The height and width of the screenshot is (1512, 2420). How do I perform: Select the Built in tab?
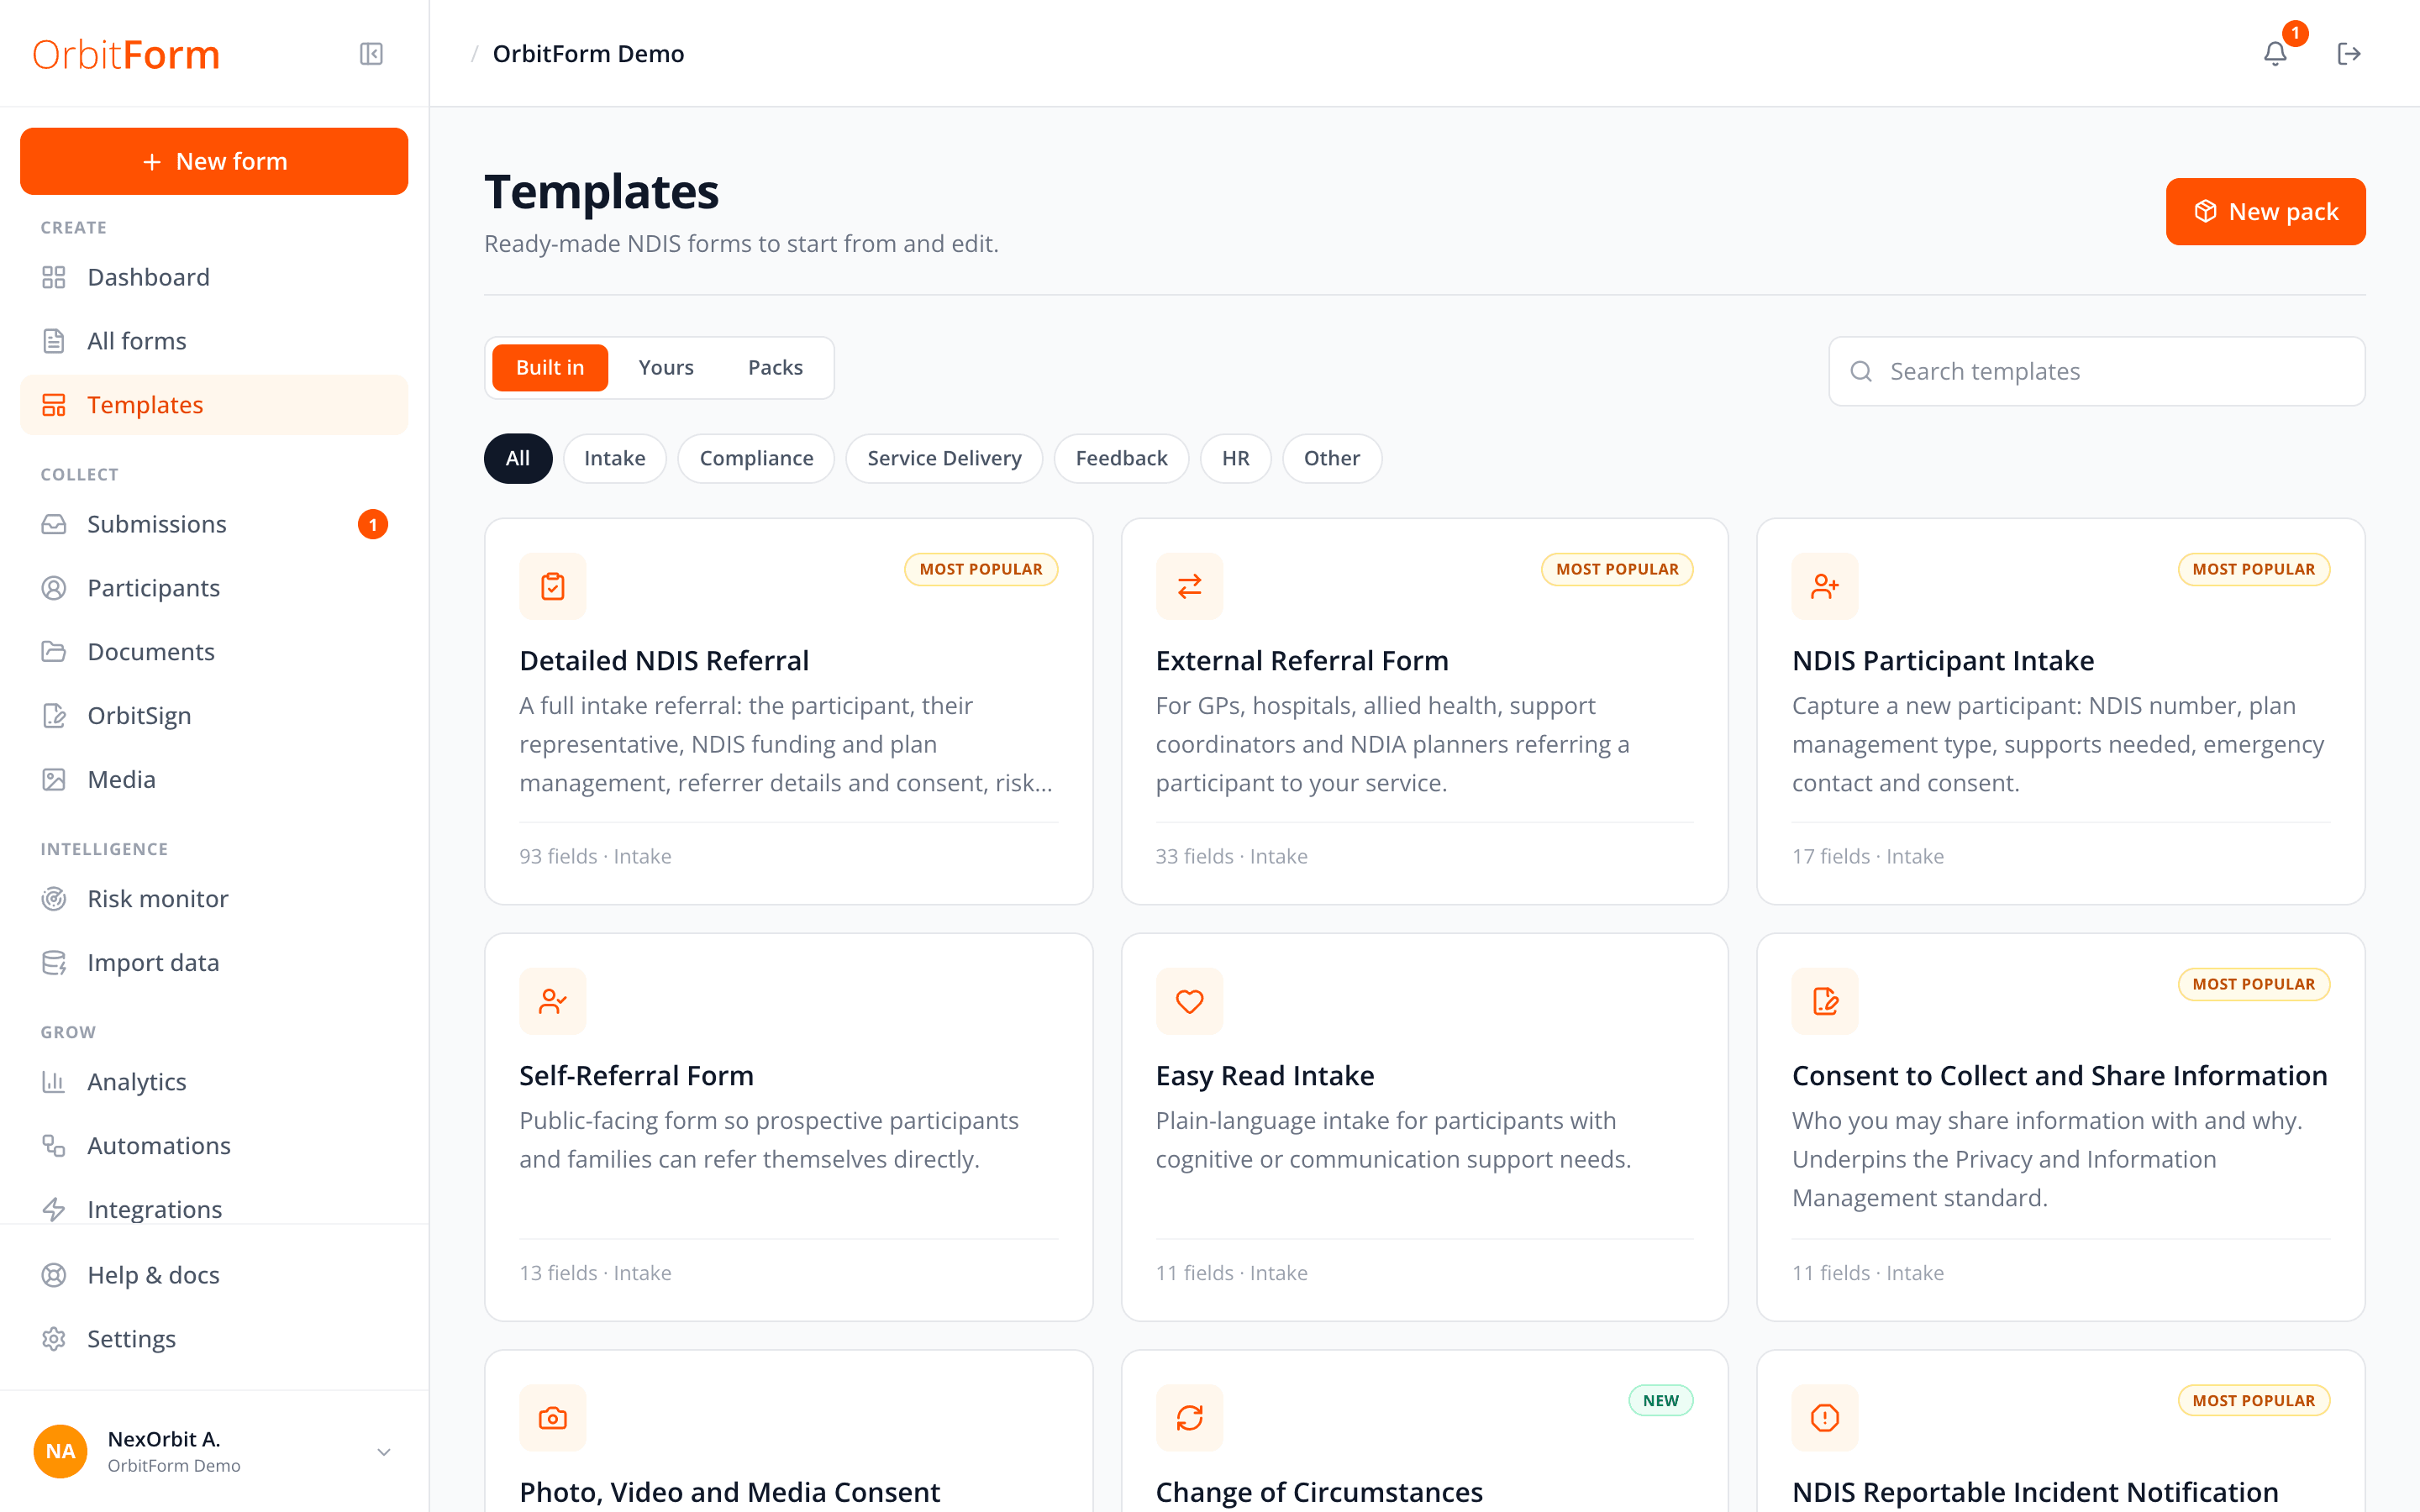[550, 368]
